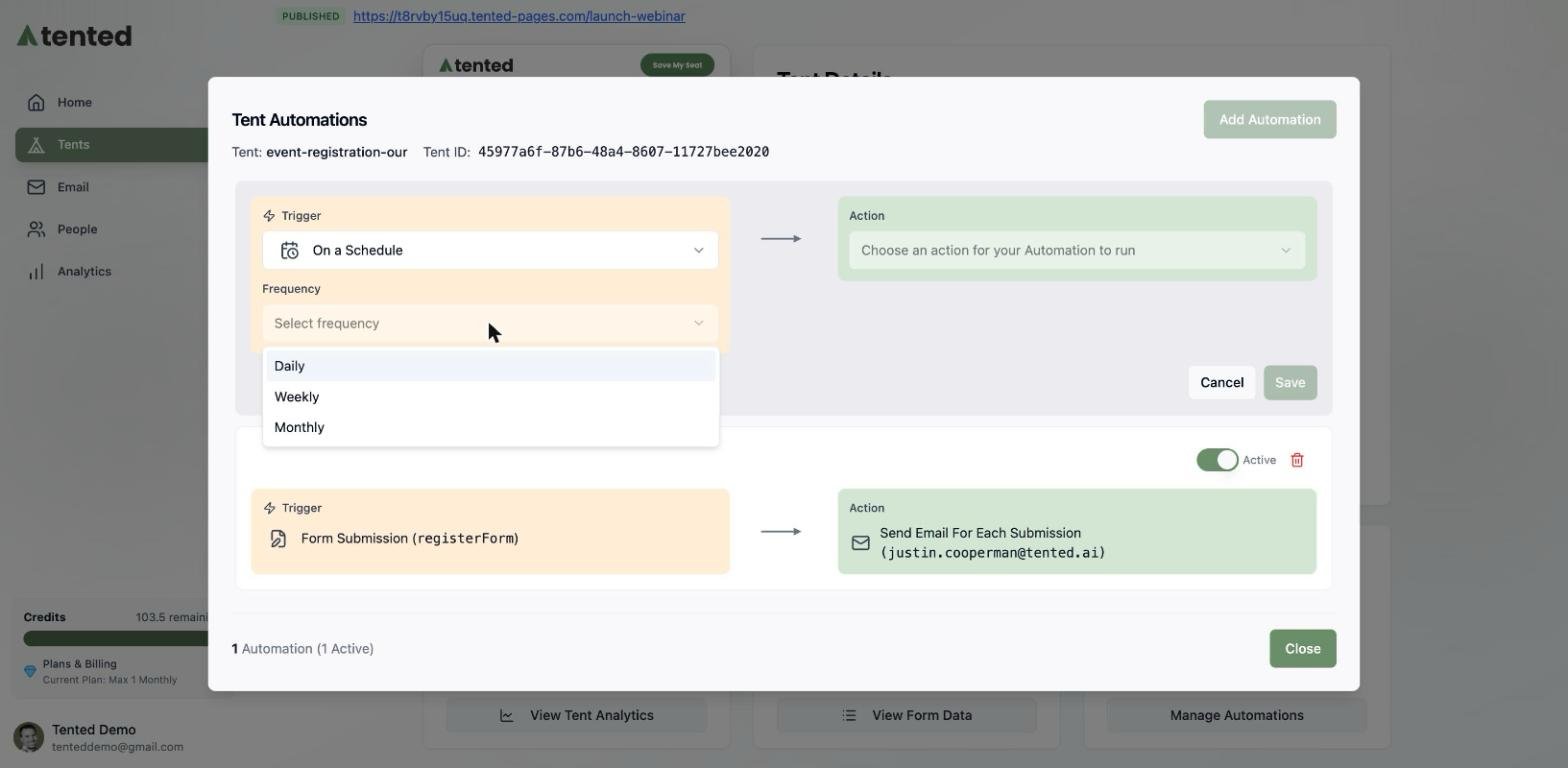Screen dimensions: 1568x768
Task: Click the Form Submission (registerForm) text
Action: (x=410, y=539)
